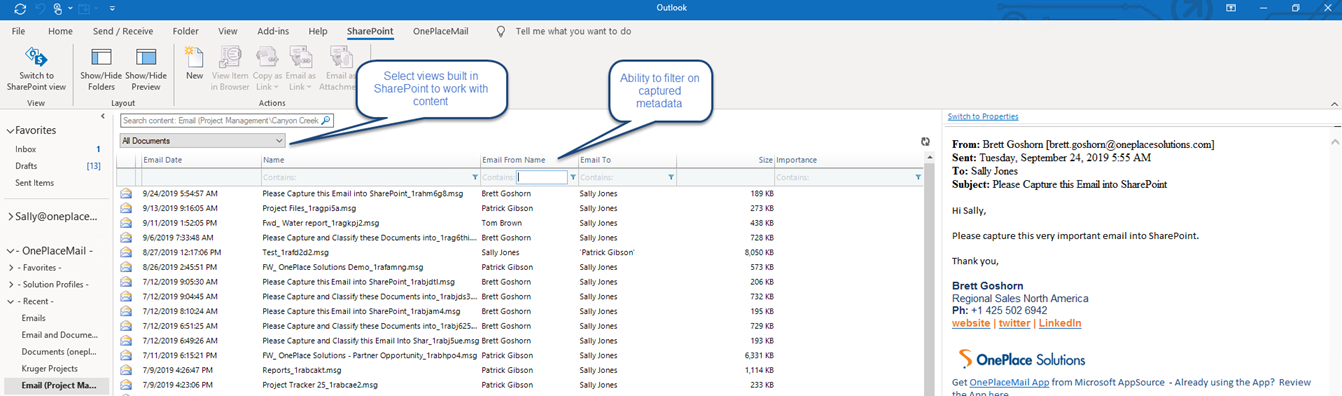Click the Email From Name filter input
This screenshot has width=1342, height=396.
[x=543, y=177]
